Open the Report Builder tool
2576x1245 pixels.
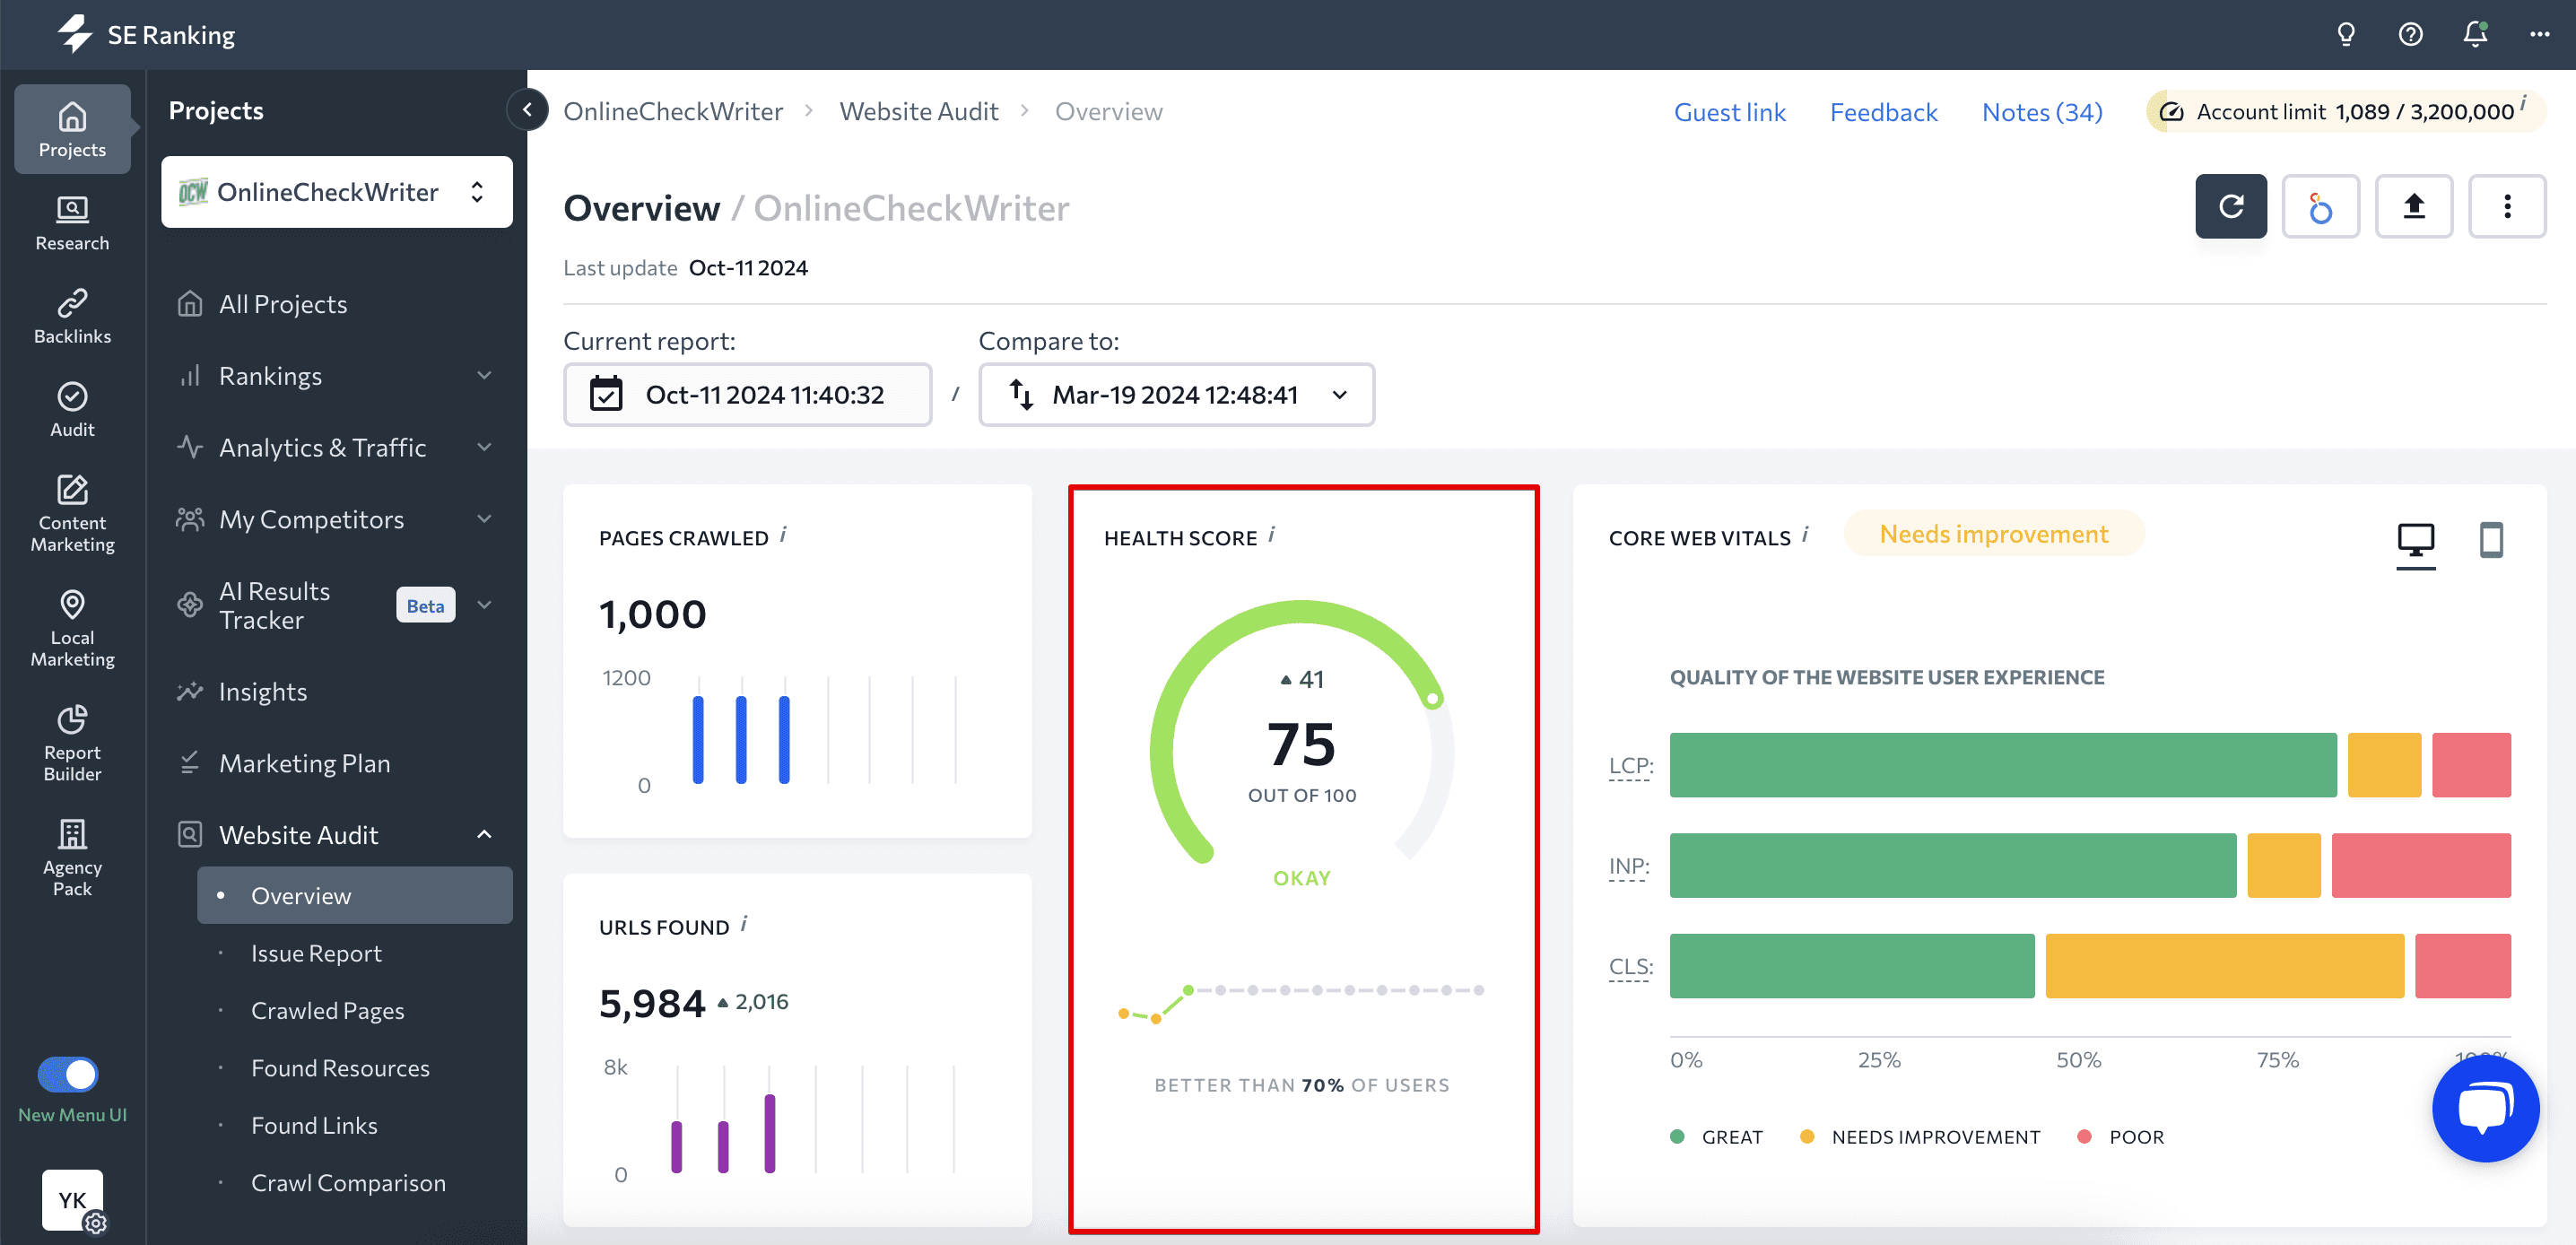[x=71, y=742]
